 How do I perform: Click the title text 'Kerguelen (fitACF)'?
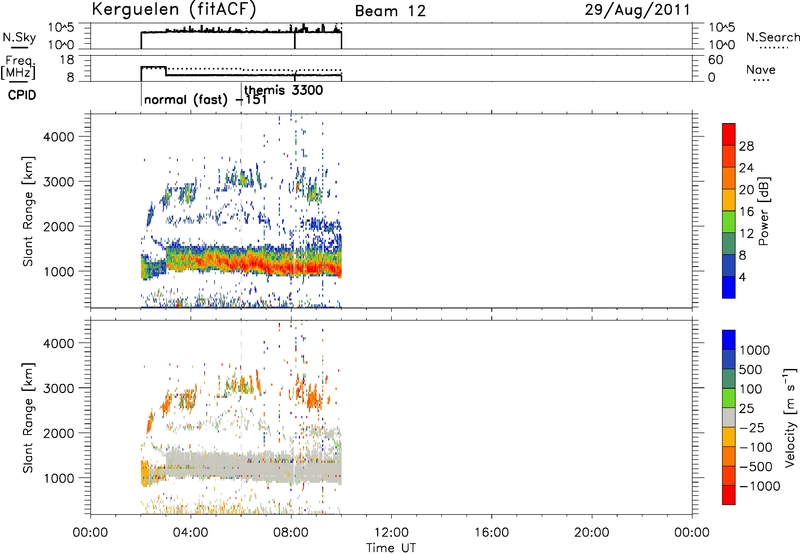(174, 10)
